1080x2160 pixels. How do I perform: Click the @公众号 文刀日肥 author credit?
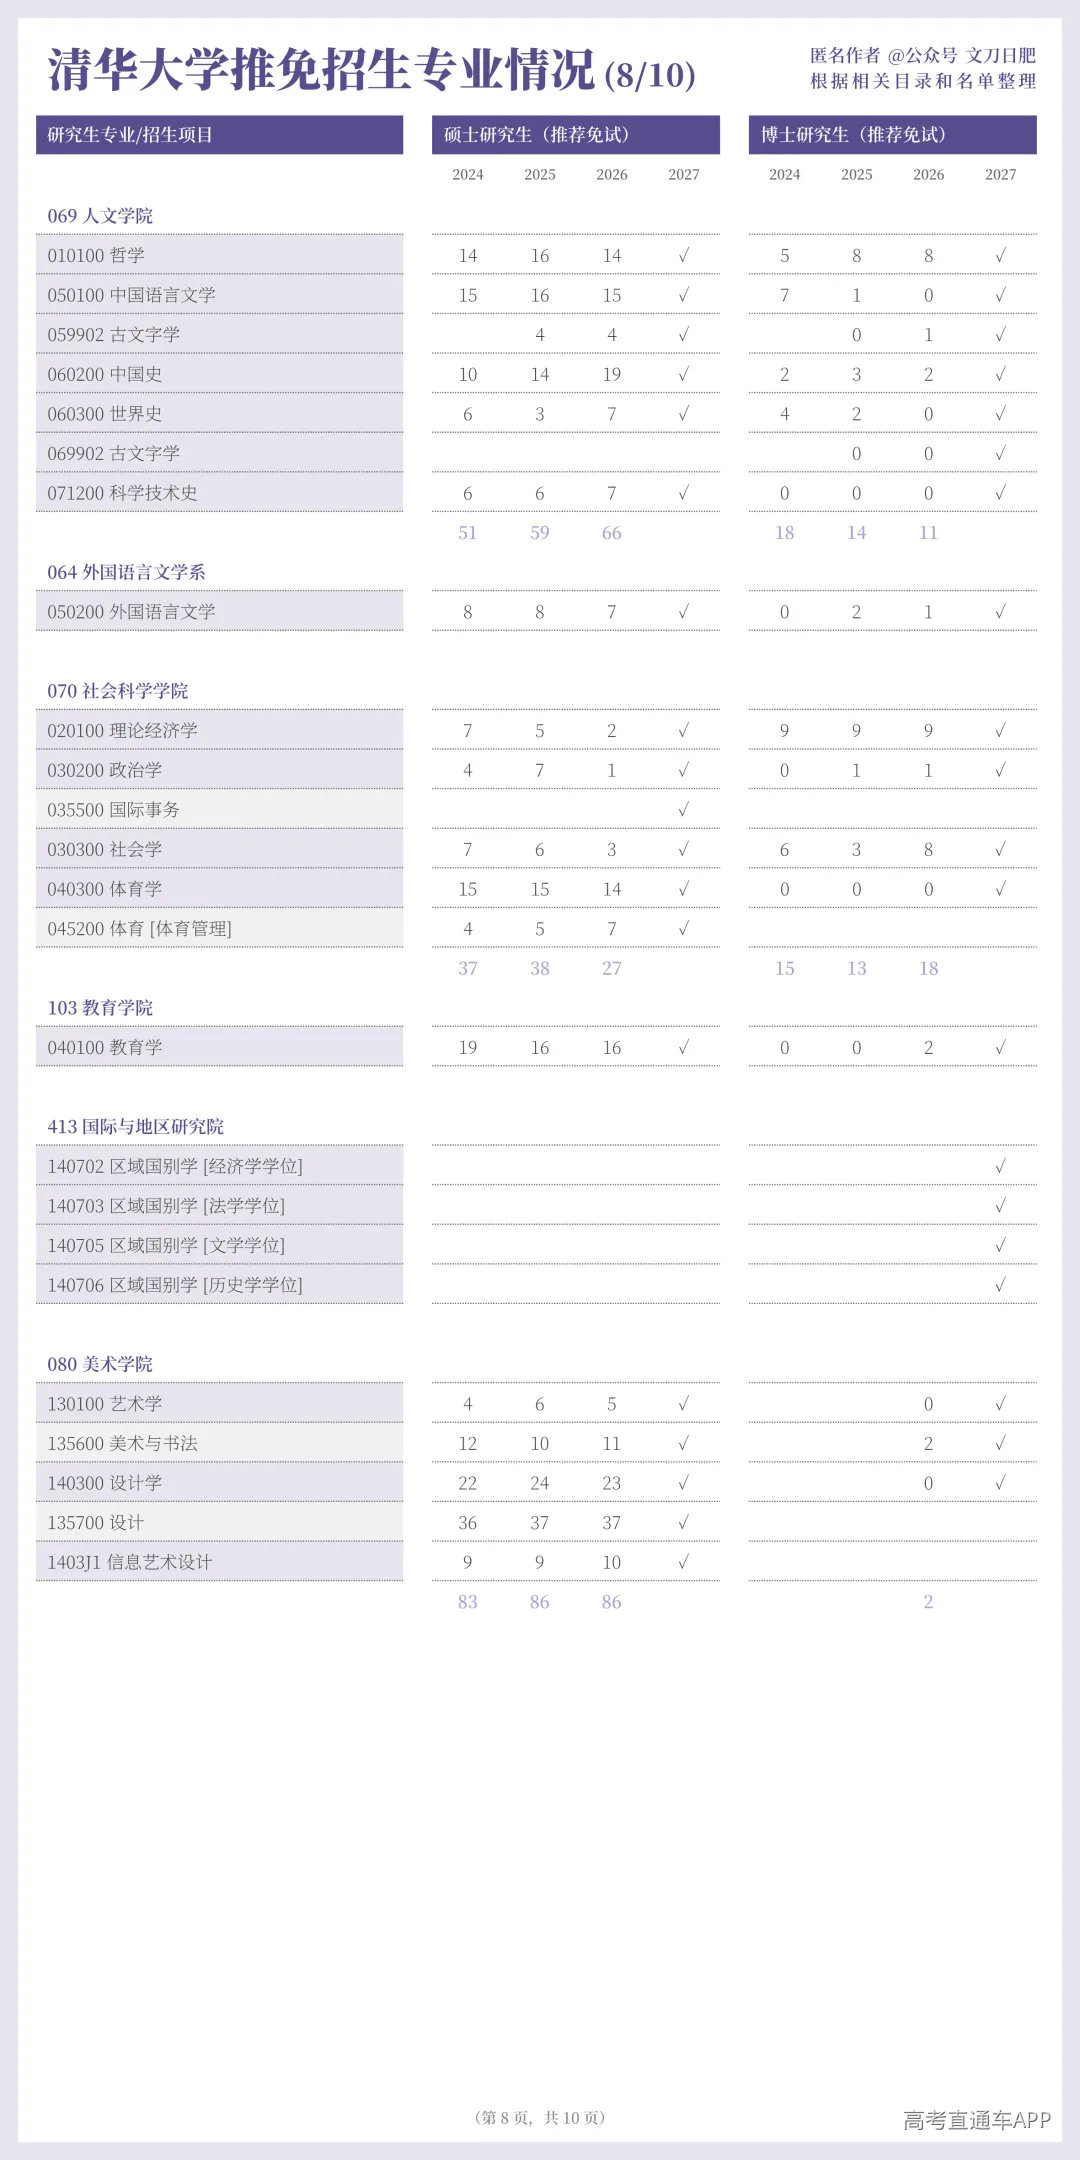point(961,56)
